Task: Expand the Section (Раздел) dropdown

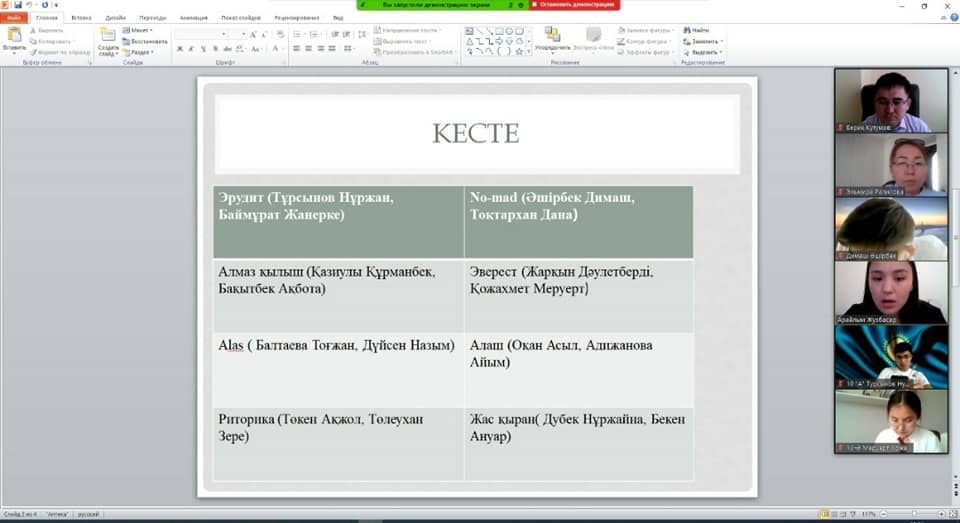Action: tap(141, 52)
